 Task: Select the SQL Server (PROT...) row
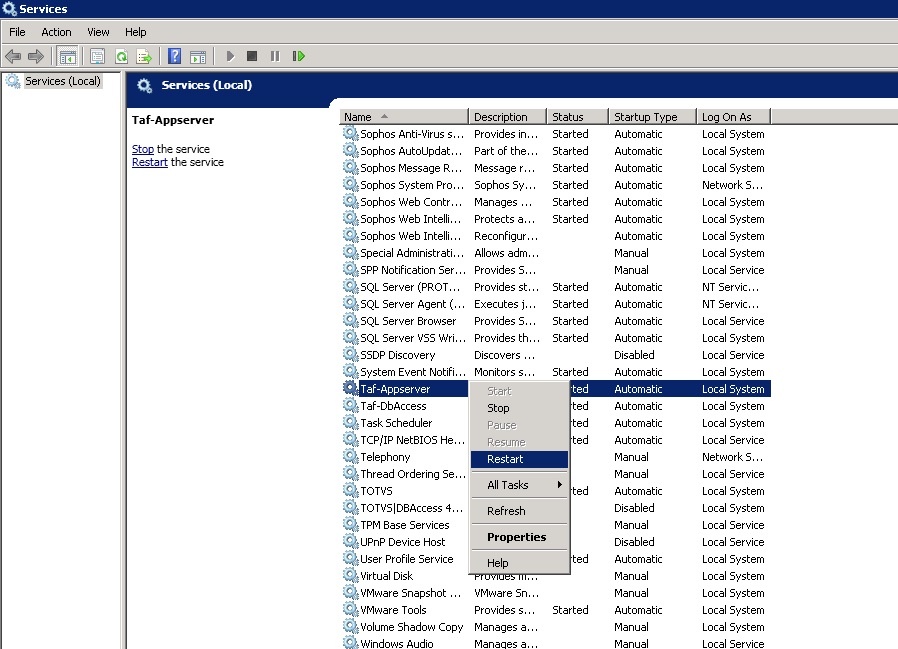(x=556, y=287)
